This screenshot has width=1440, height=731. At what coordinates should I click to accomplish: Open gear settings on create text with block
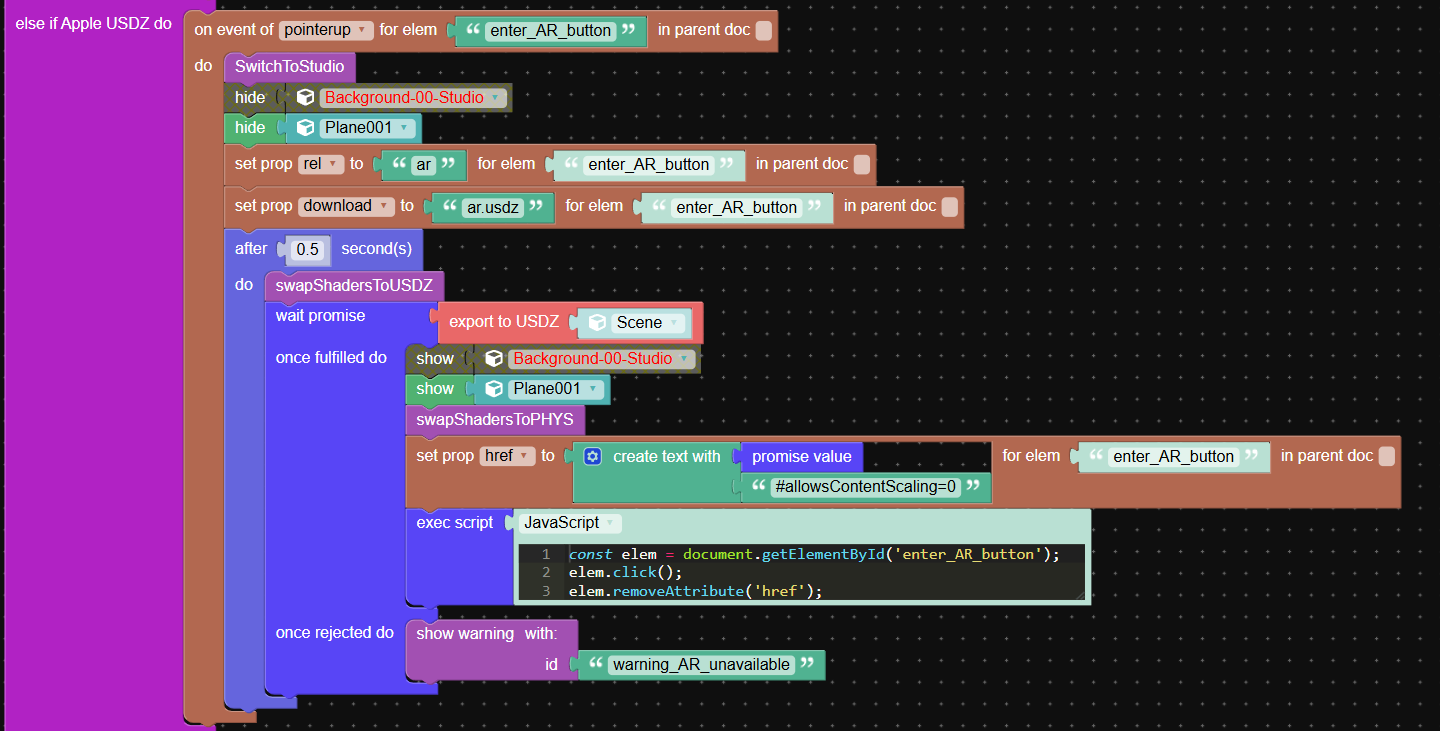click(593, 457)
